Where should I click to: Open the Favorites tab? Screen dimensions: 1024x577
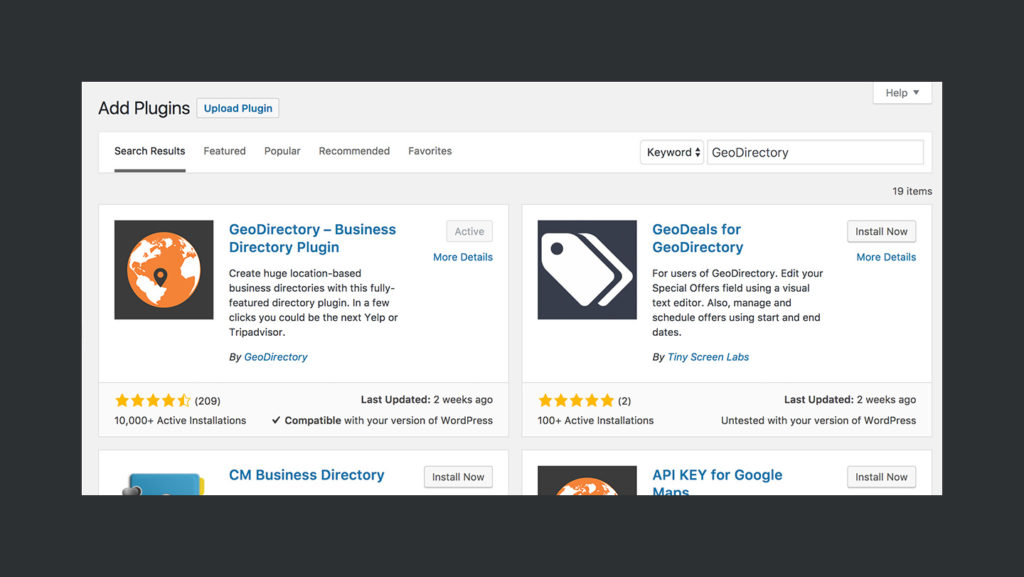430,151
